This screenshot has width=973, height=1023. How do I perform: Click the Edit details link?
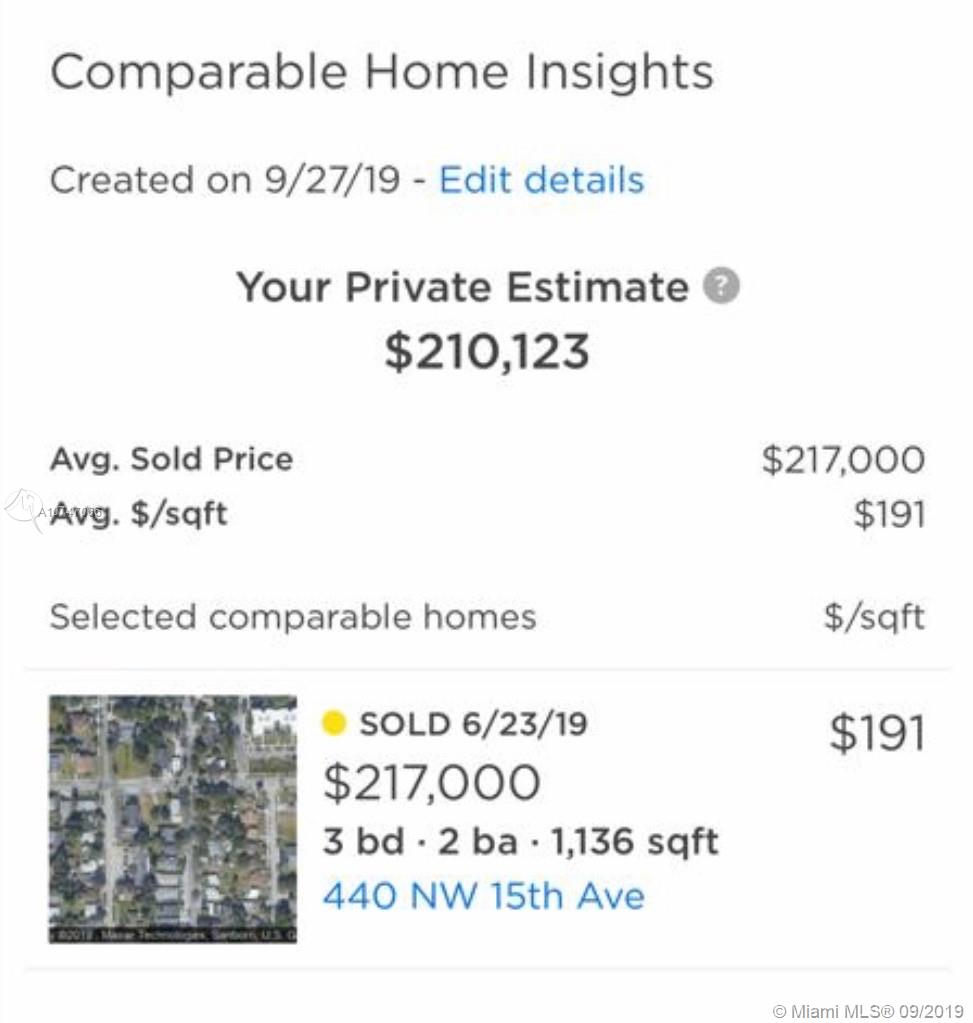tap(541, 180)
